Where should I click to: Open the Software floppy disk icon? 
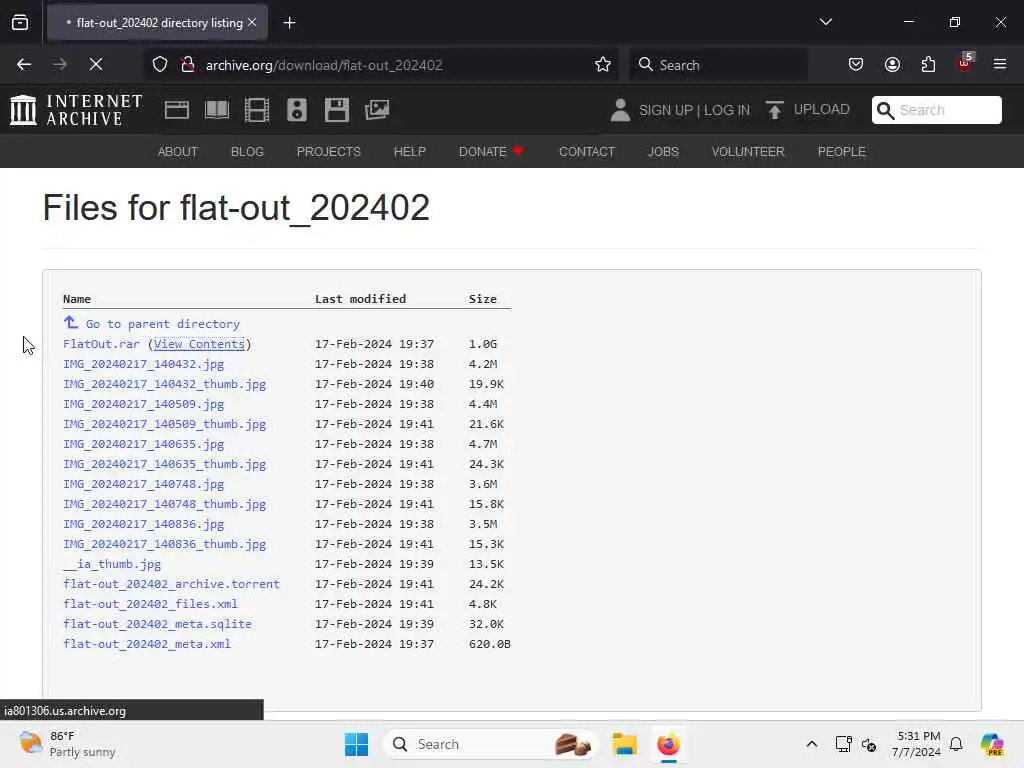[x=337, y=110]
